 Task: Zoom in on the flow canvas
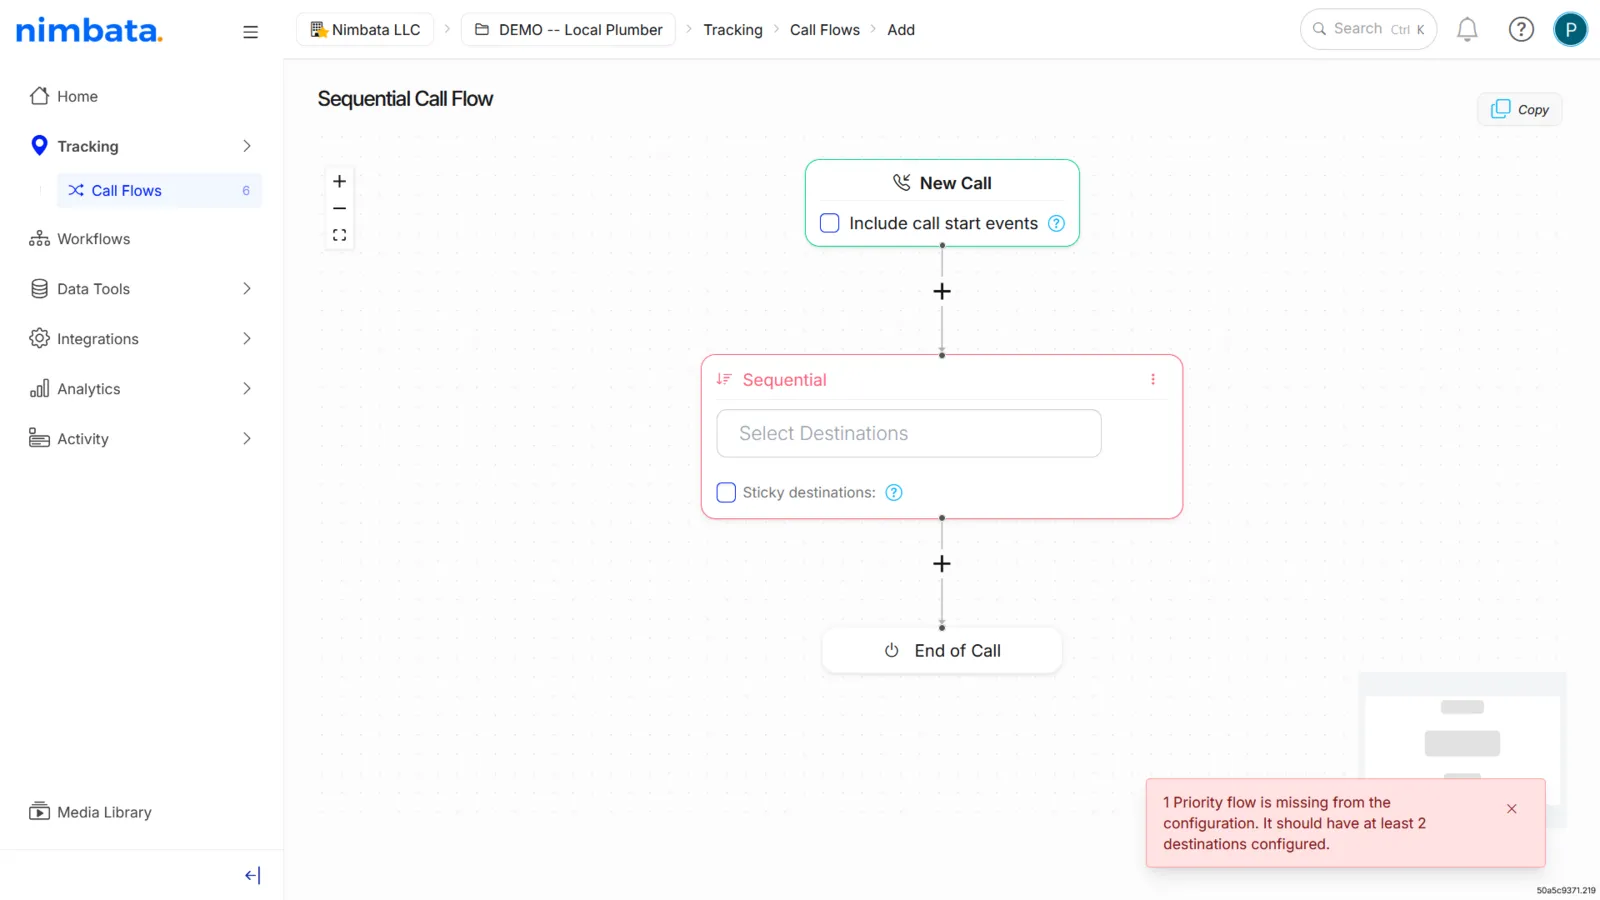tap(339, 181)
